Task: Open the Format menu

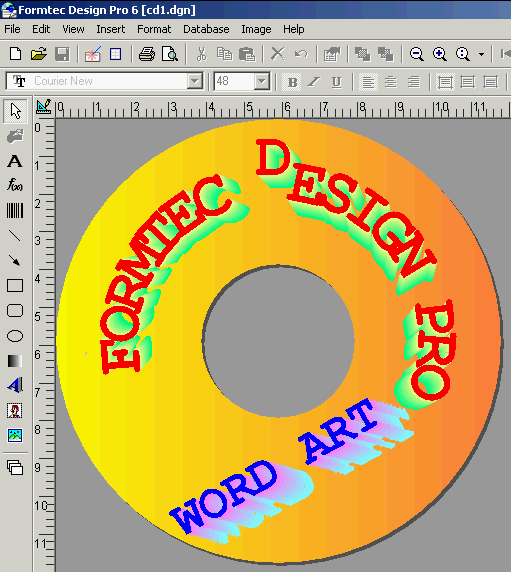Action: pyautogui.click(x=154, y=29)
